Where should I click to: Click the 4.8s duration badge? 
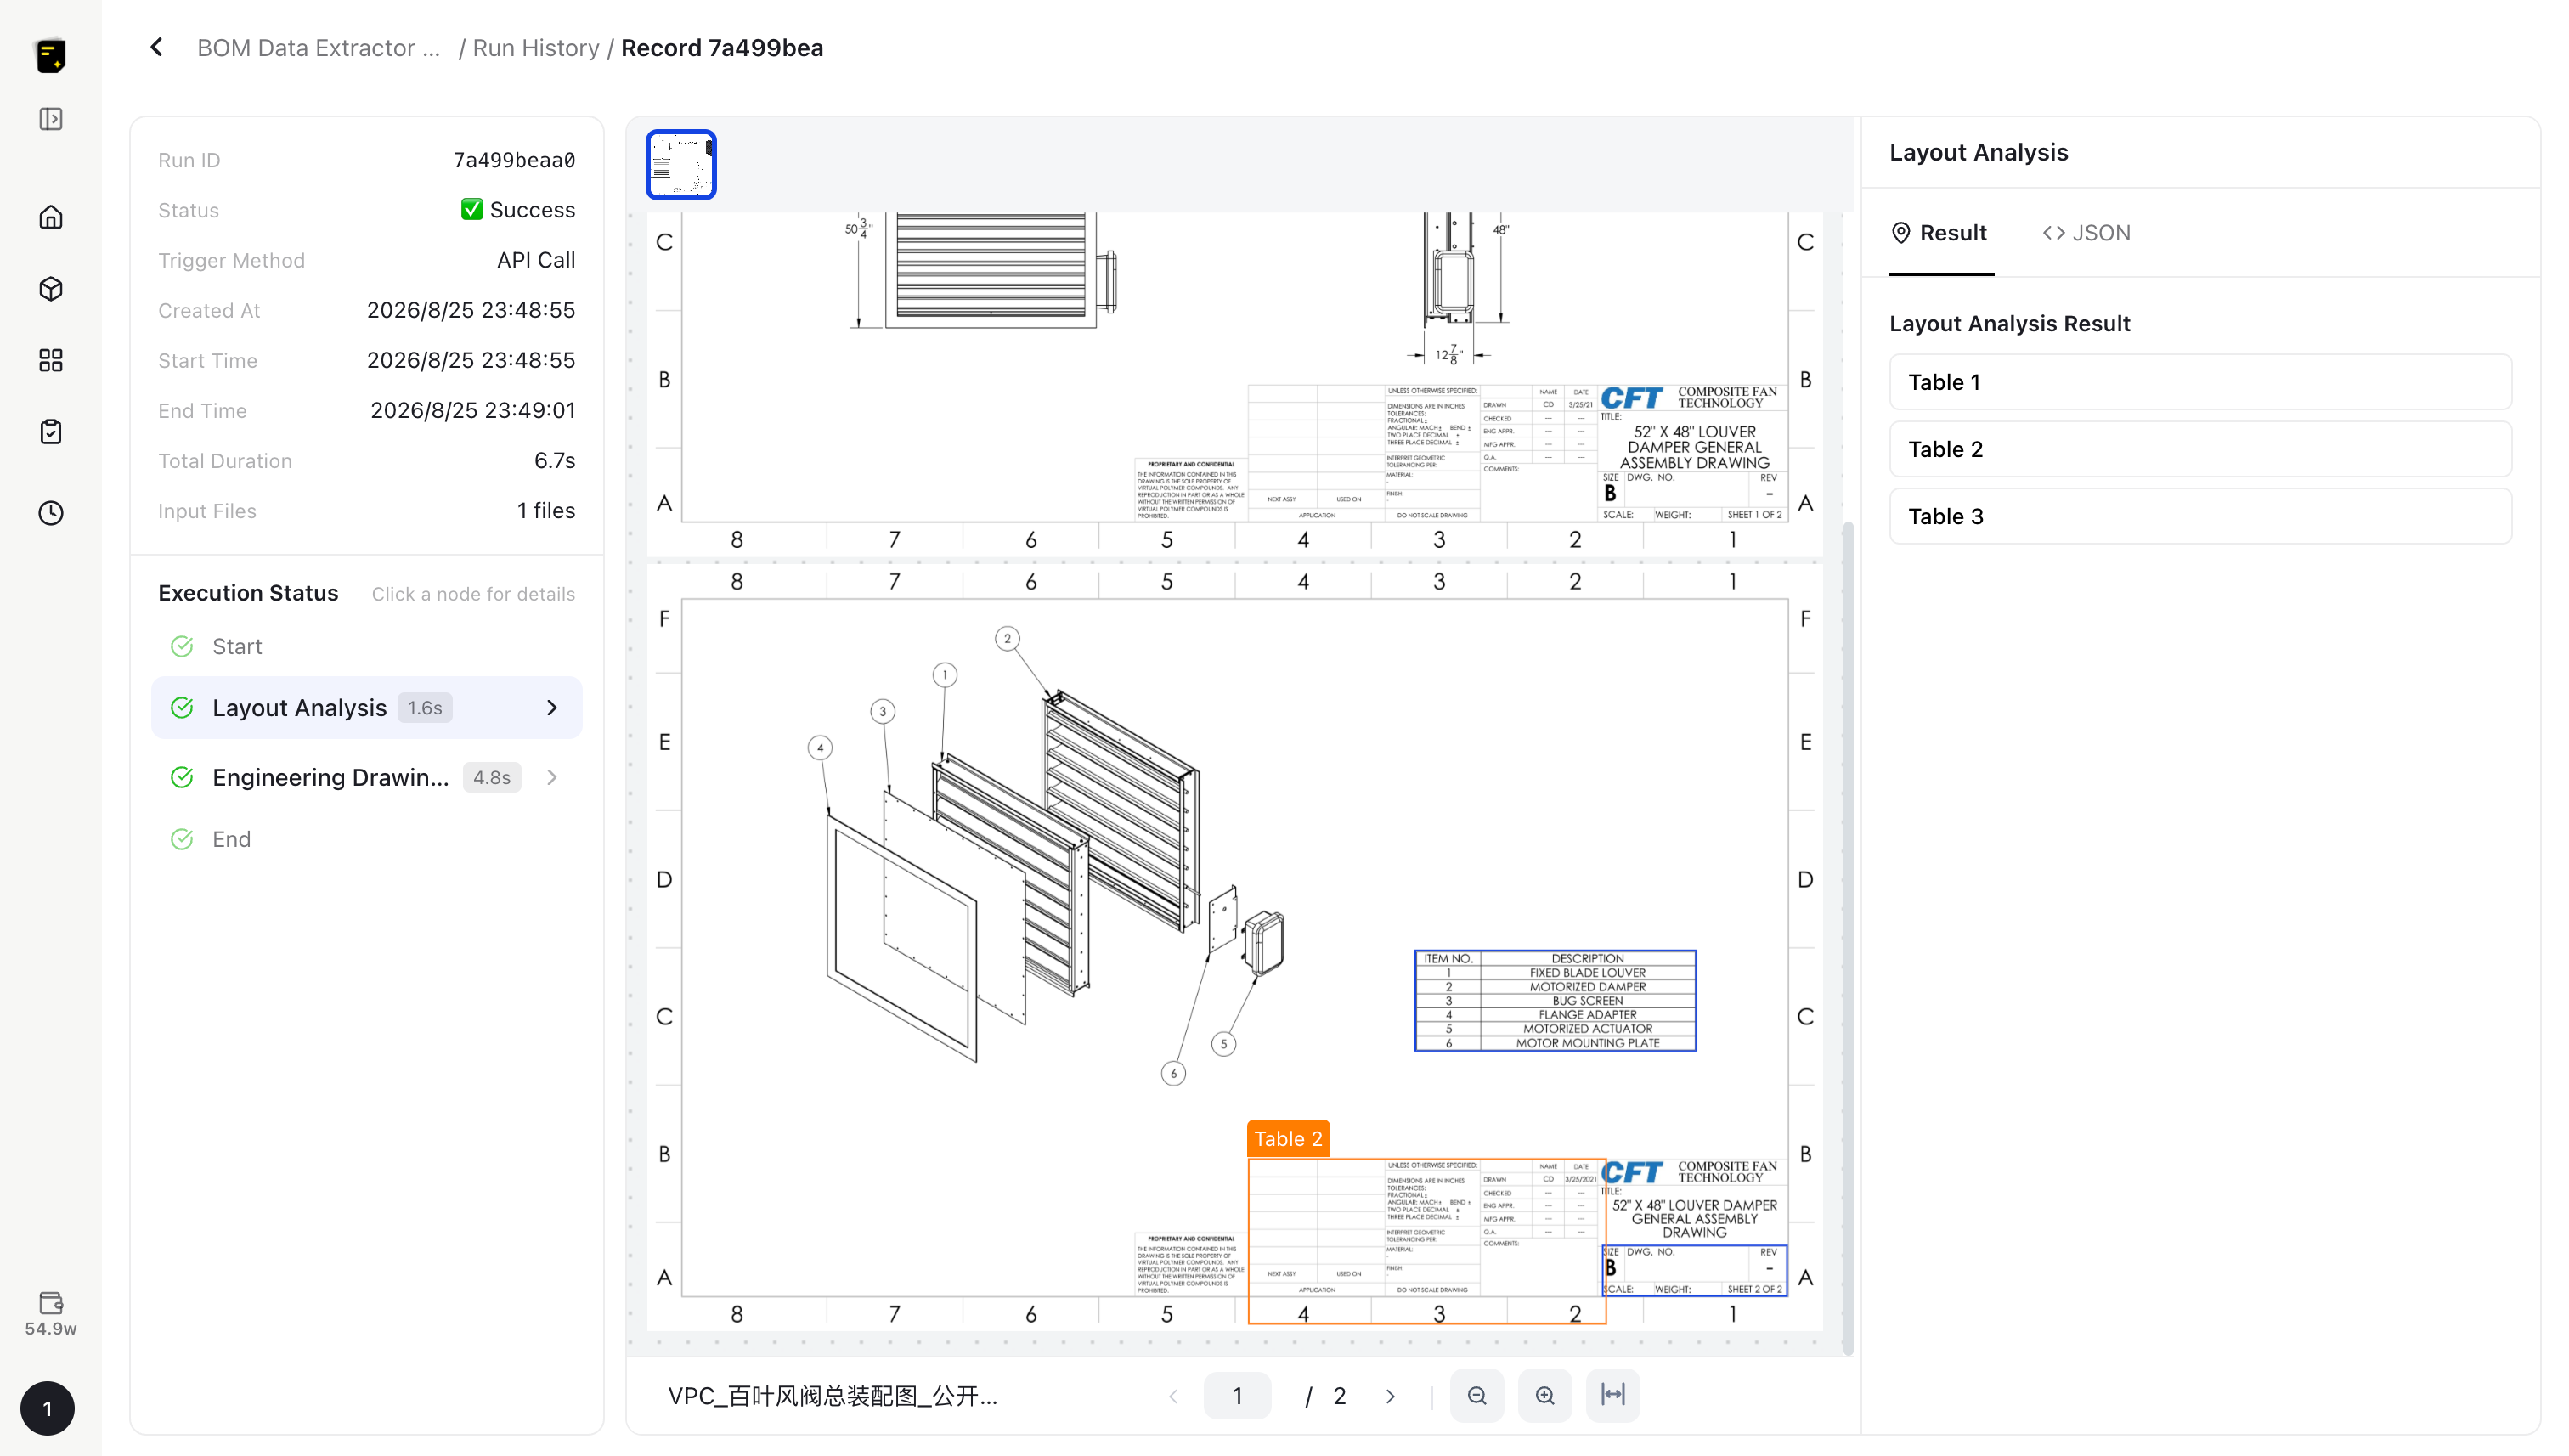click(x=492, y=777)
